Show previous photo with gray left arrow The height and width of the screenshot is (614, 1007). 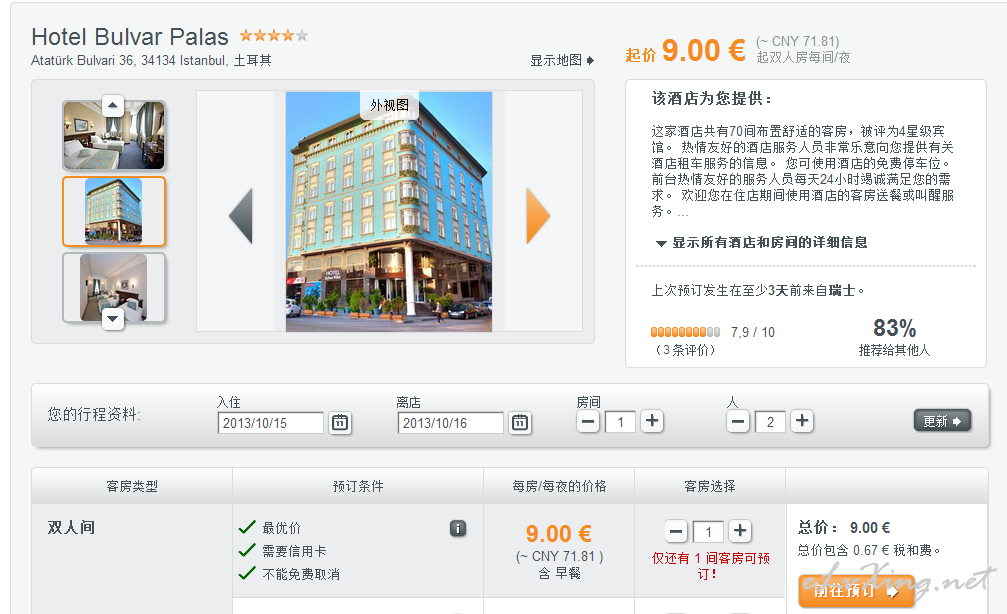coord(241,216)
